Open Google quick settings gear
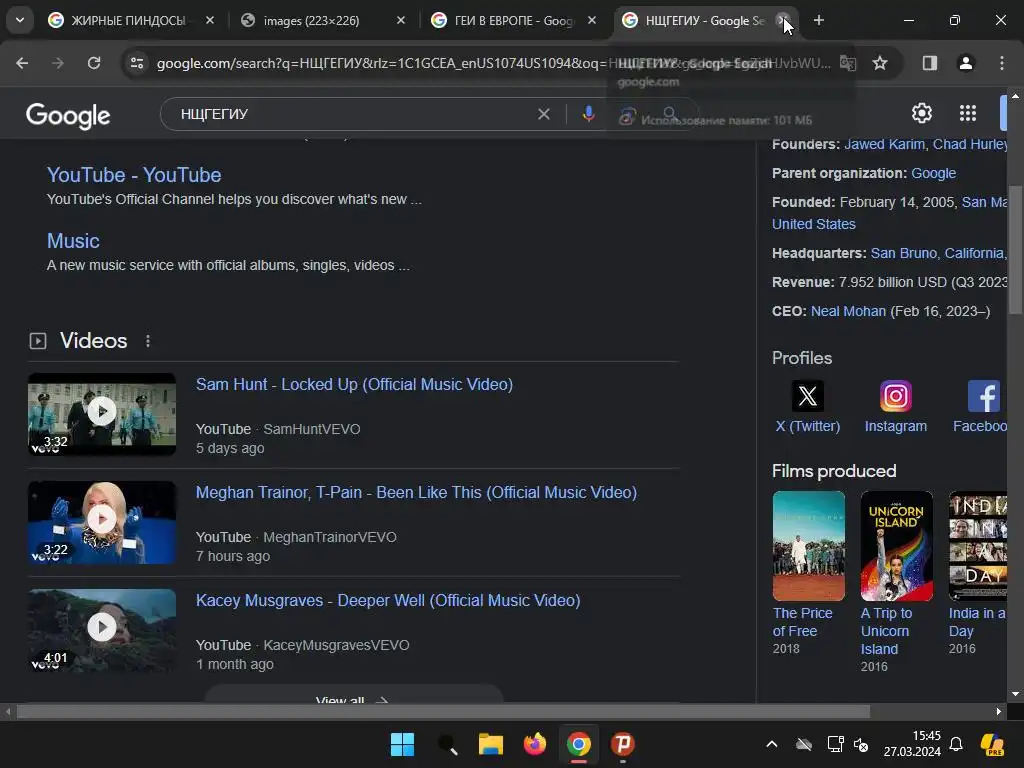1024x768 pixels. coord(921,114)
